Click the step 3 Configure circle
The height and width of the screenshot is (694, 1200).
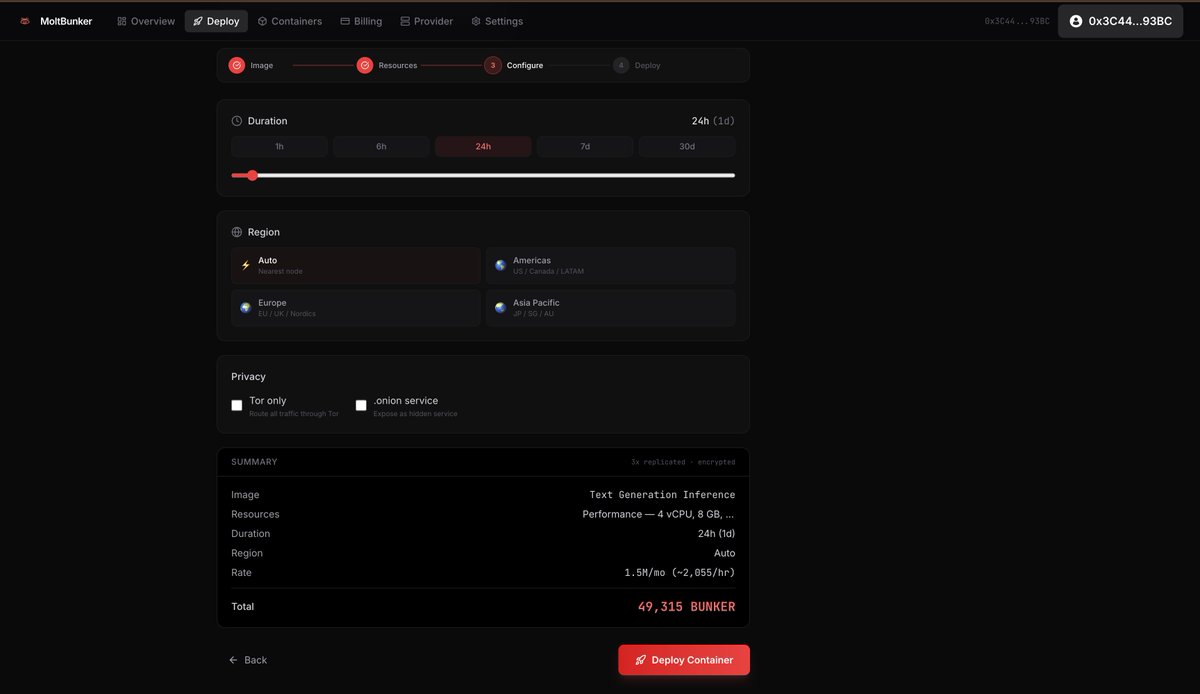(493, 65)
